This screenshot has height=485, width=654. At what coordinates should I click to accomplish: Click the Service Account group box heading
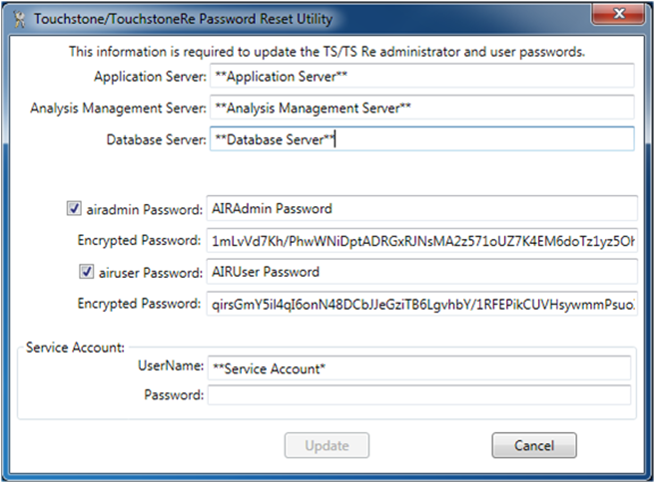[x=75, y=347]
